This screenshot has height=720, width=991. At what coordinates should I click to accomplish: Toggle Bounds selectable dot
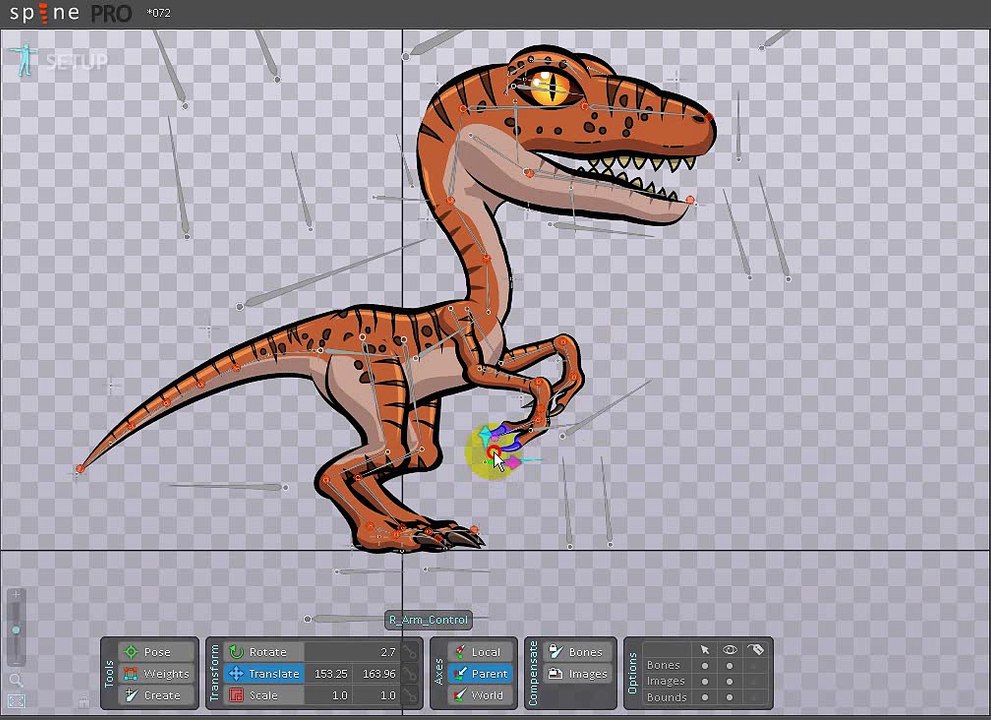tap(705, 697)
